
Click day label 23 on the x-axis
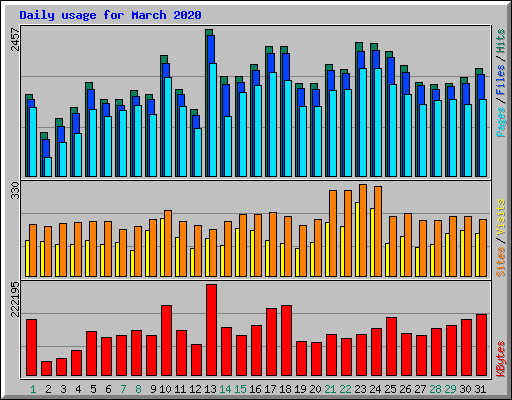click(x=360, y=389)
